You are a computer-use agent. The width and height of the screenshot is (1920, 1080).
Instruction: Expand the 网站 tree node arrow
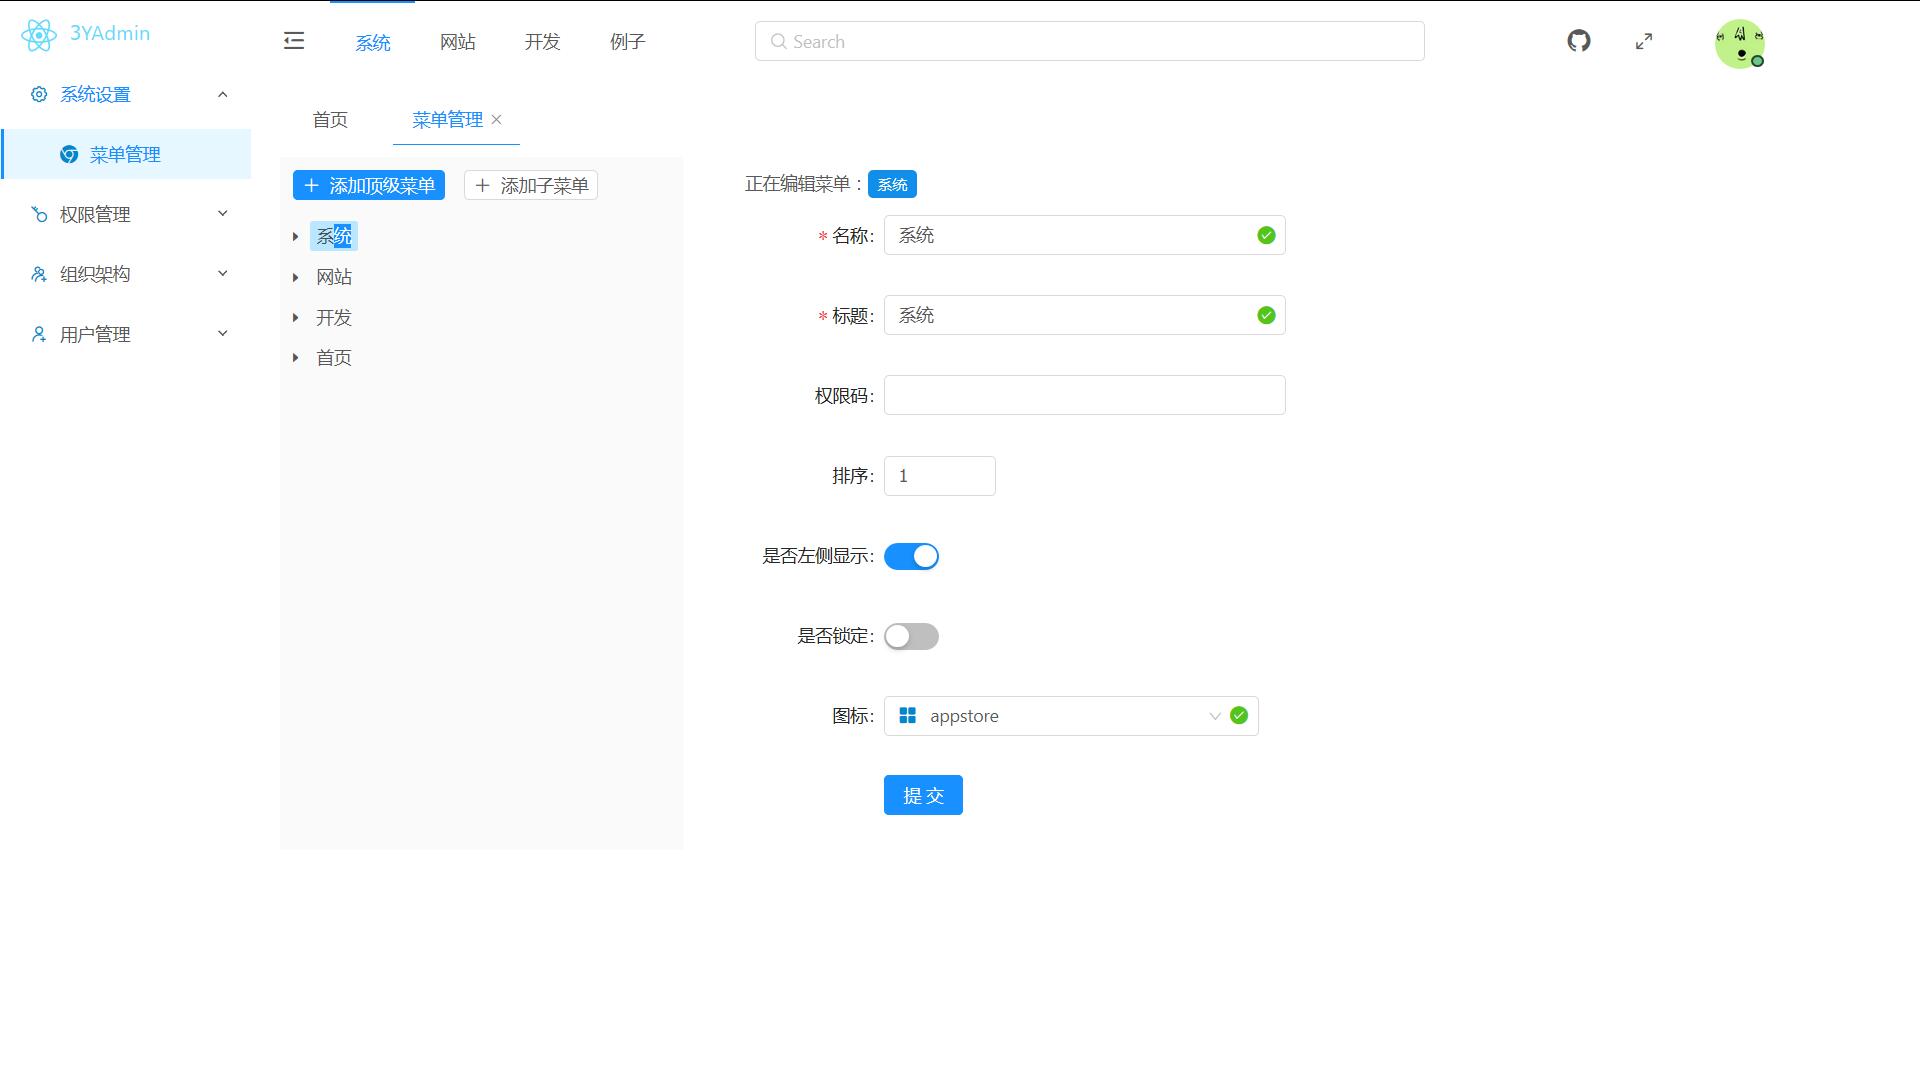[x=296, y=277]
